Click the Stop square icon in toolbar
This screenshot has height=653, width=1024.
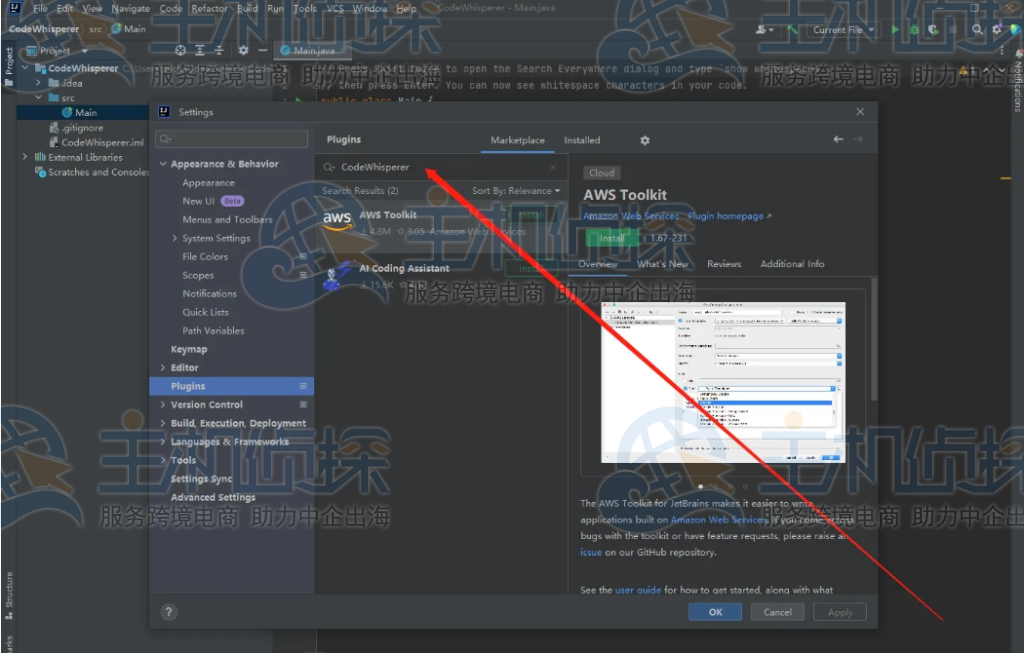pyautogui.click(x=953, y=29)
